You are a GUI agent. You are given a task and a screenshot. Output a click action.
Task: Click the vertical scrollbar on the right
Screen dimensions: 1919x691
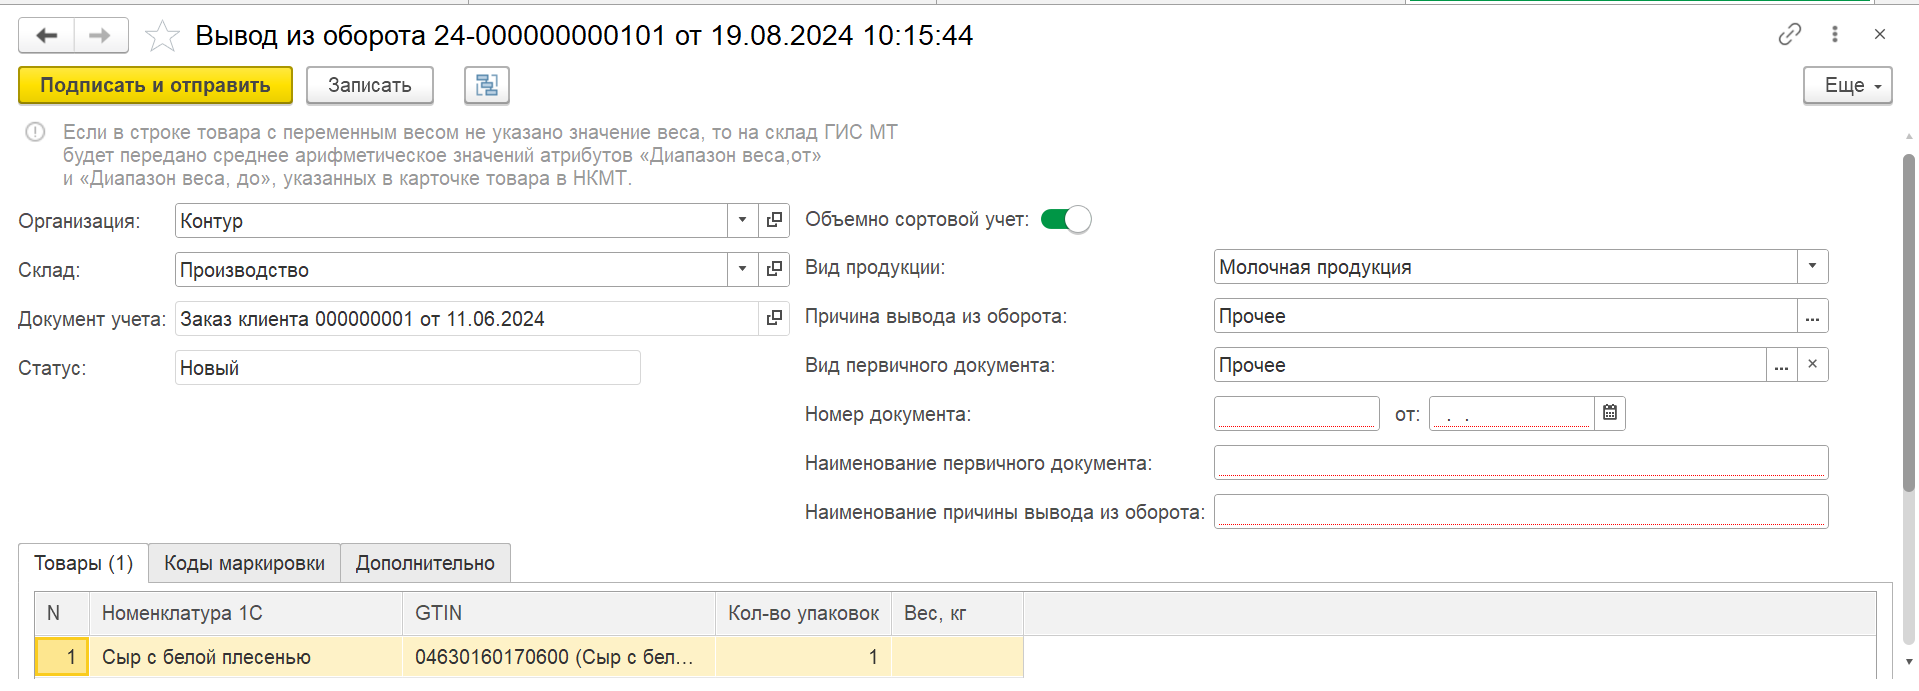[1908, 320]
